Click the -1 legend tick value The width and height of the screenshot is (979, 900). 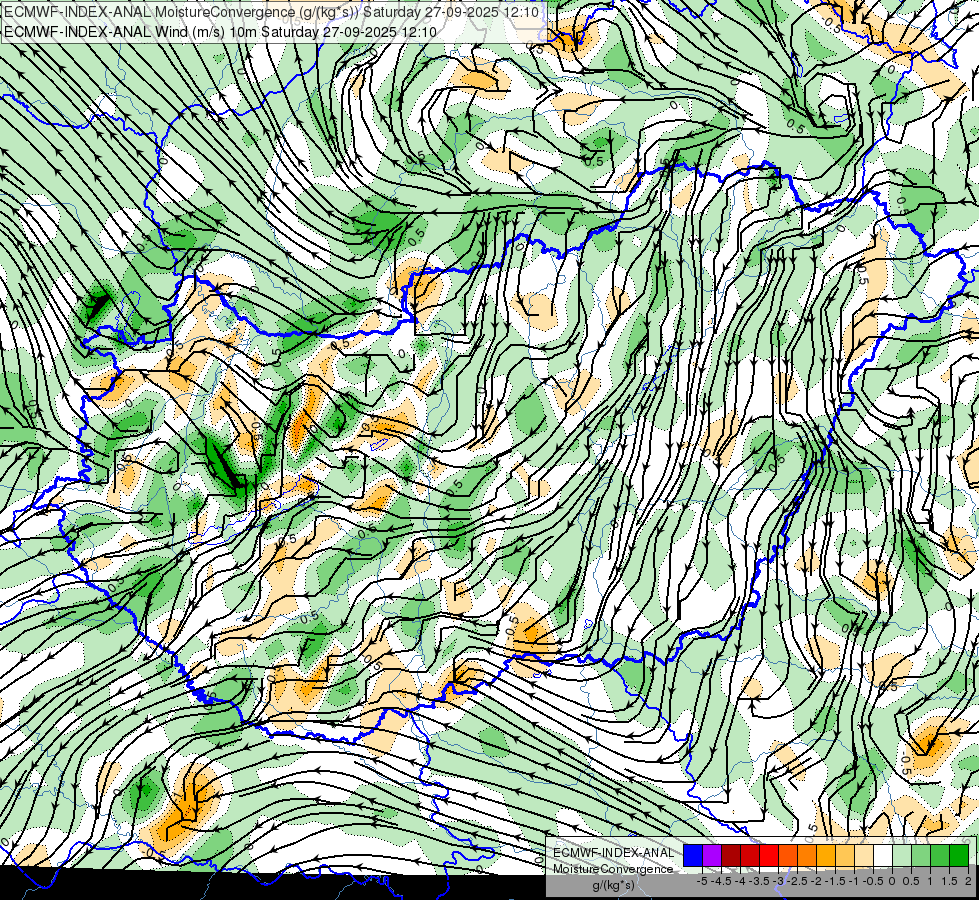[x=854, y=881]
